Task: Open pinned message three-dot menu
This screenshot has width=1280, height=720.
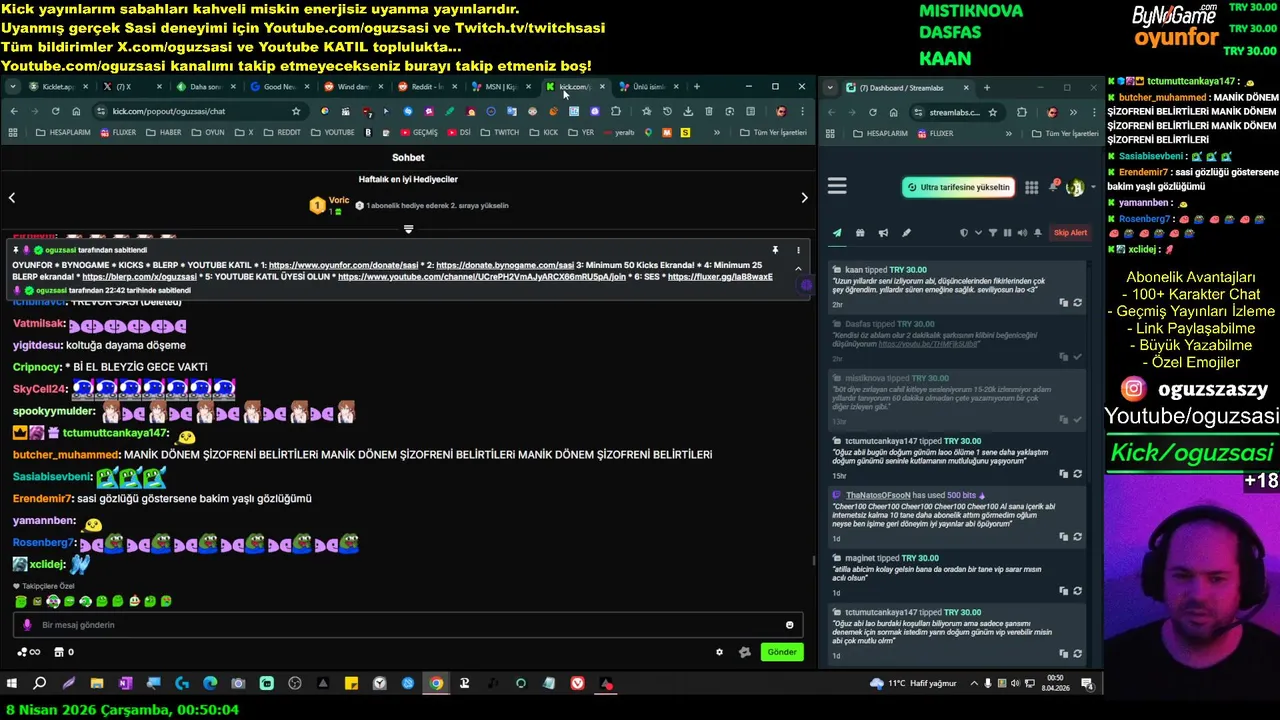Action: (798, 250)
